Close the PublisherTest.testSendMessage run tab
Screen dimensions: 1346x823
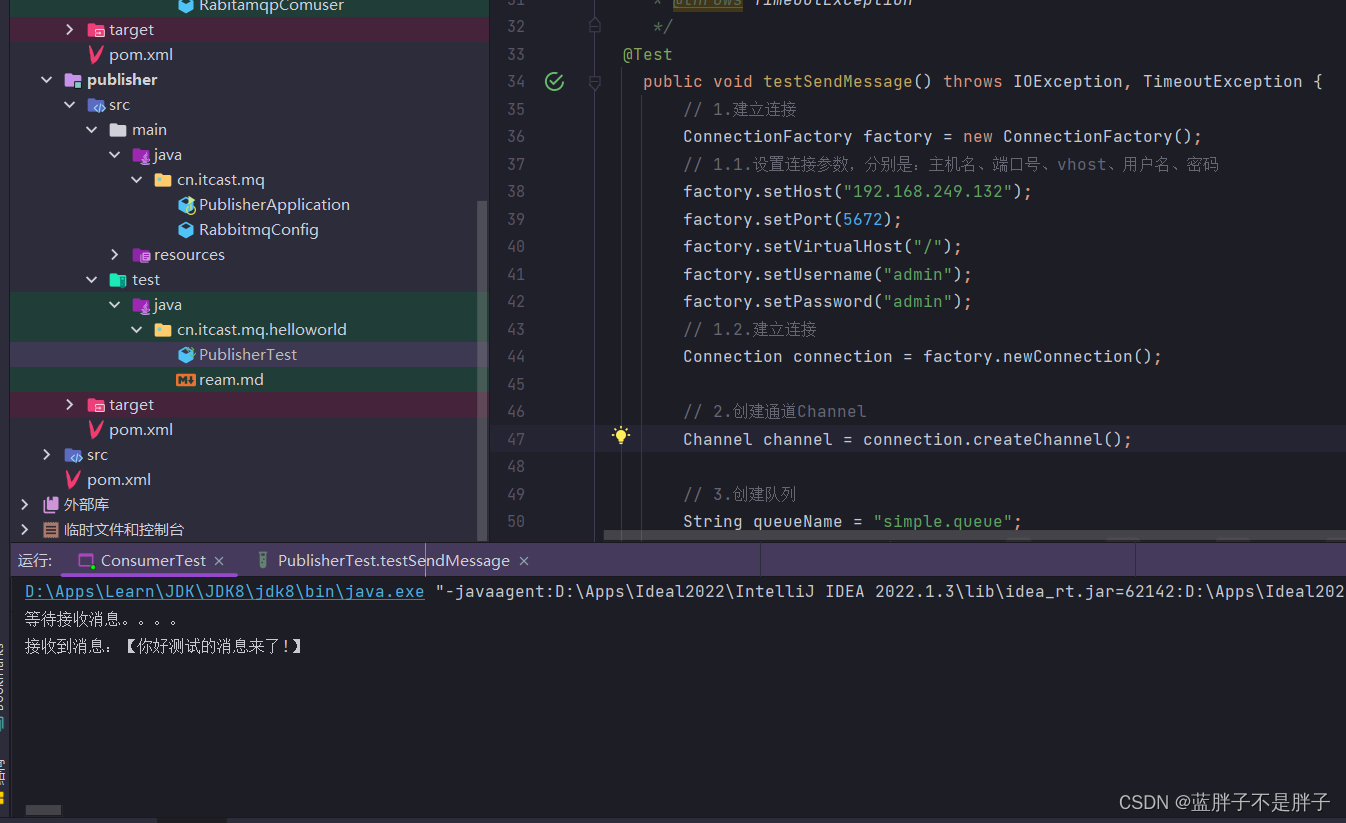[x=523, y=561]
